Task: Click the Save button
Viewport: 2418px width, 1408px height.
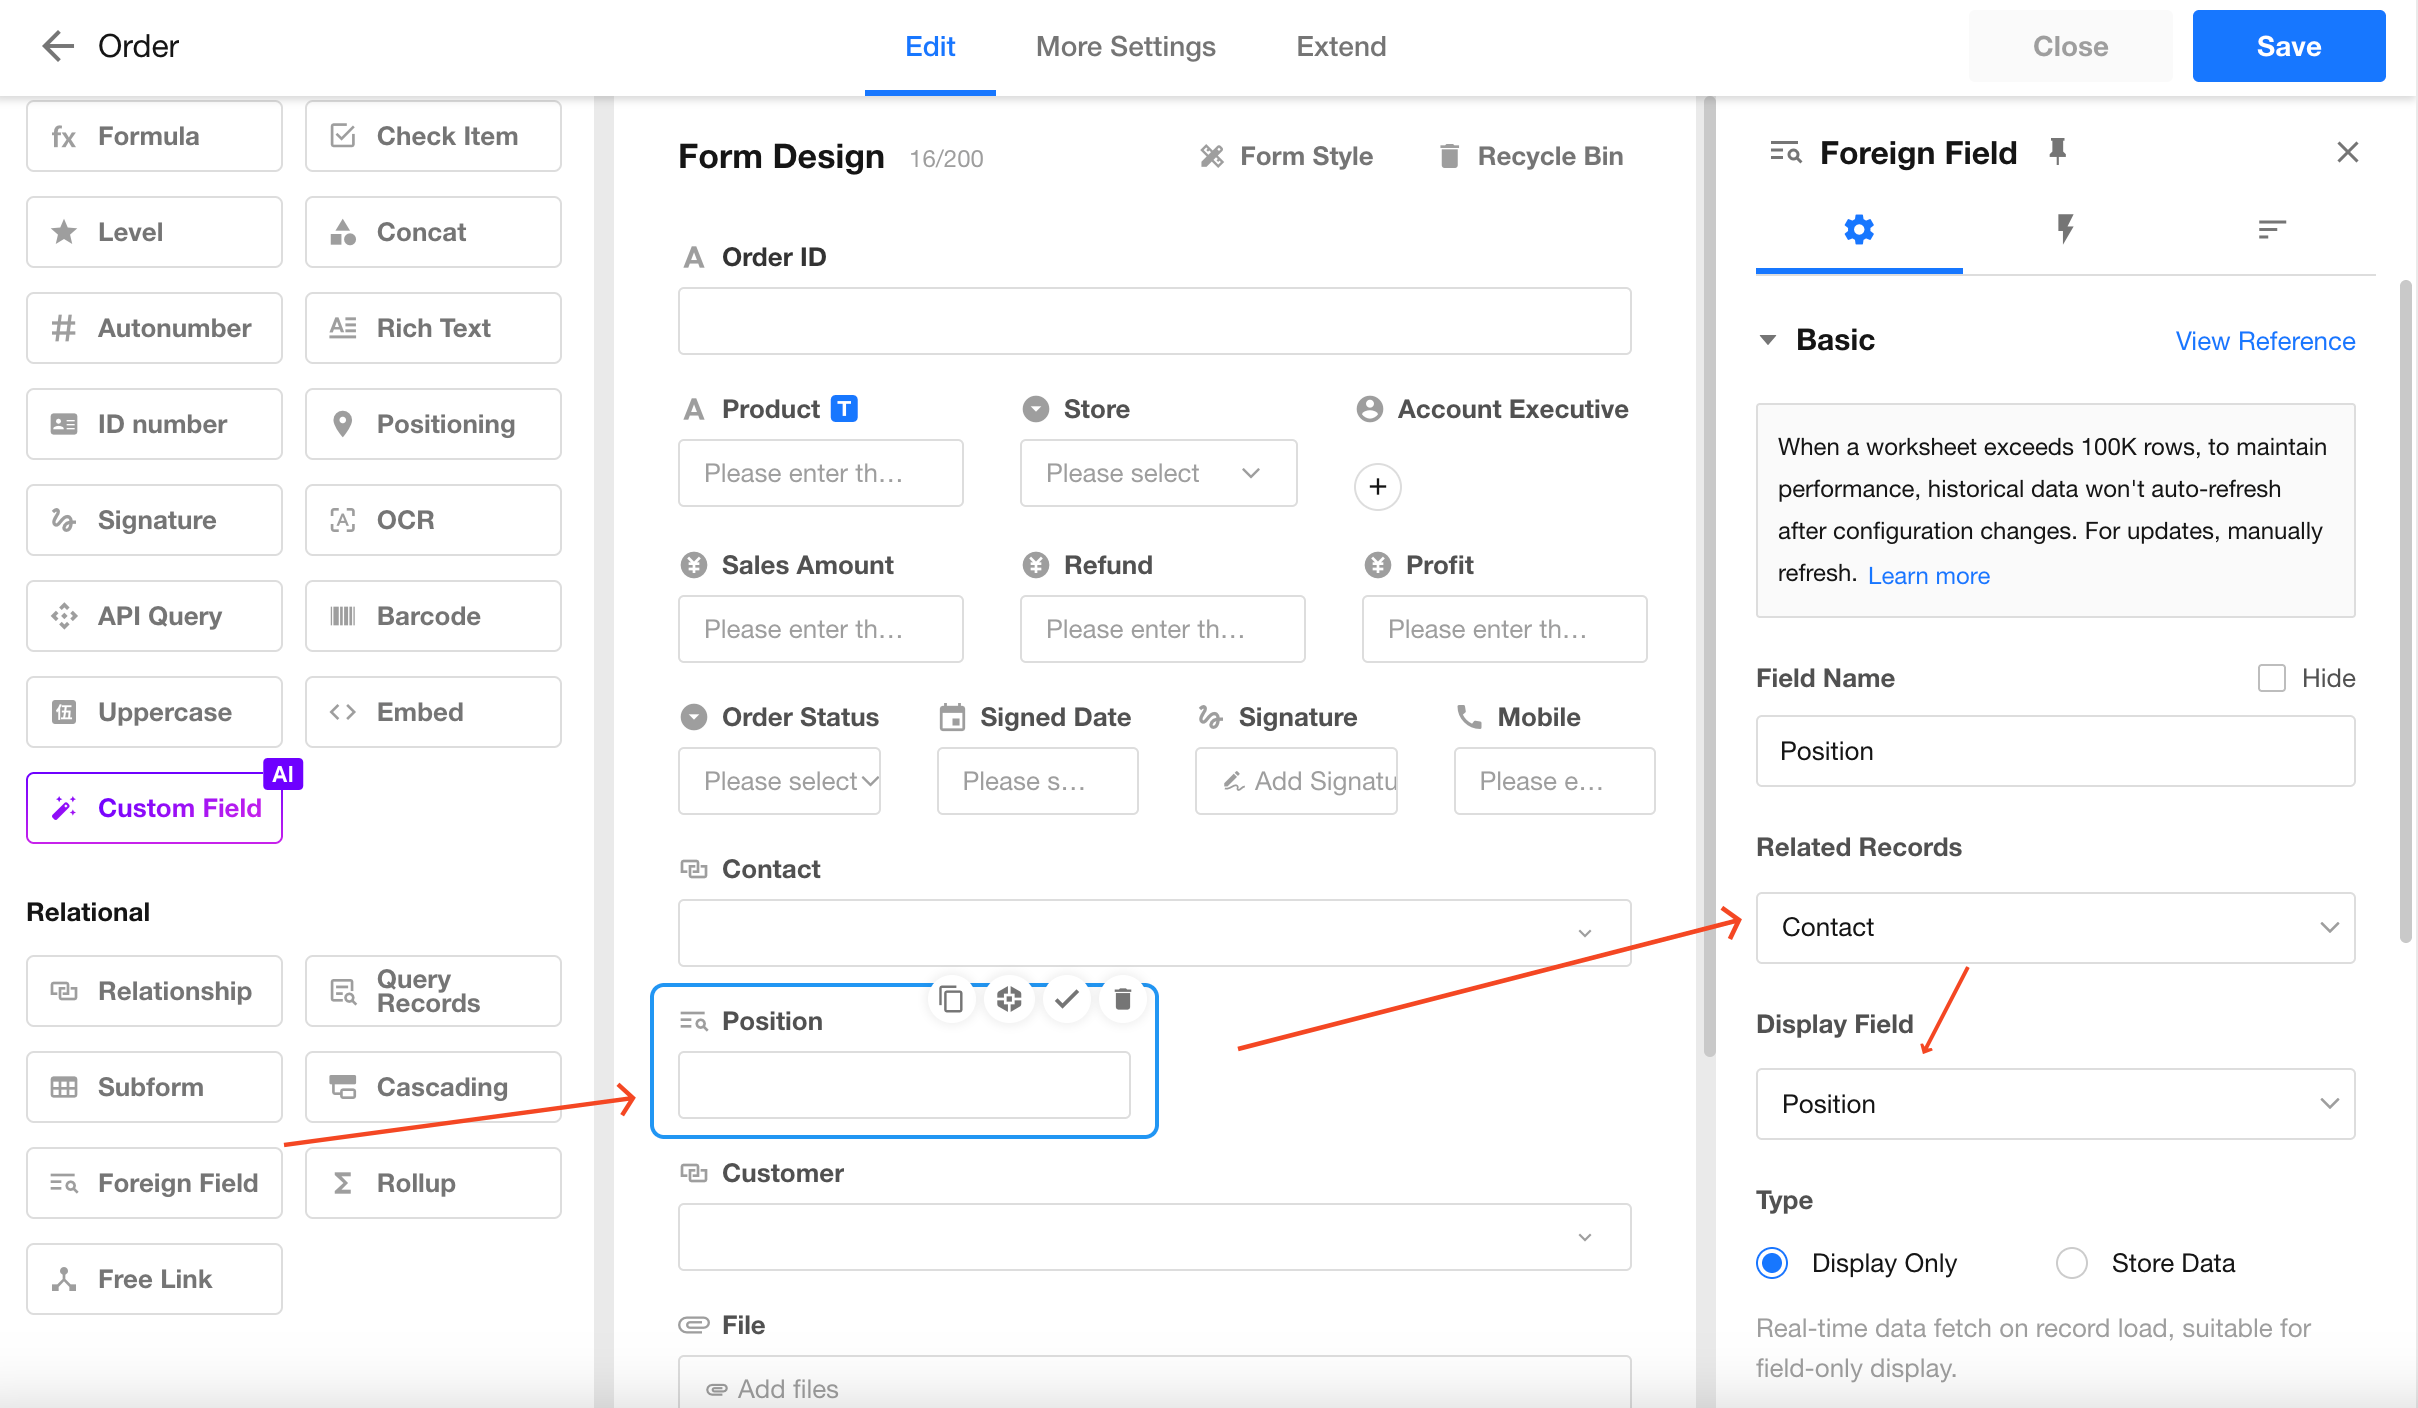Action: (2288, 46)
